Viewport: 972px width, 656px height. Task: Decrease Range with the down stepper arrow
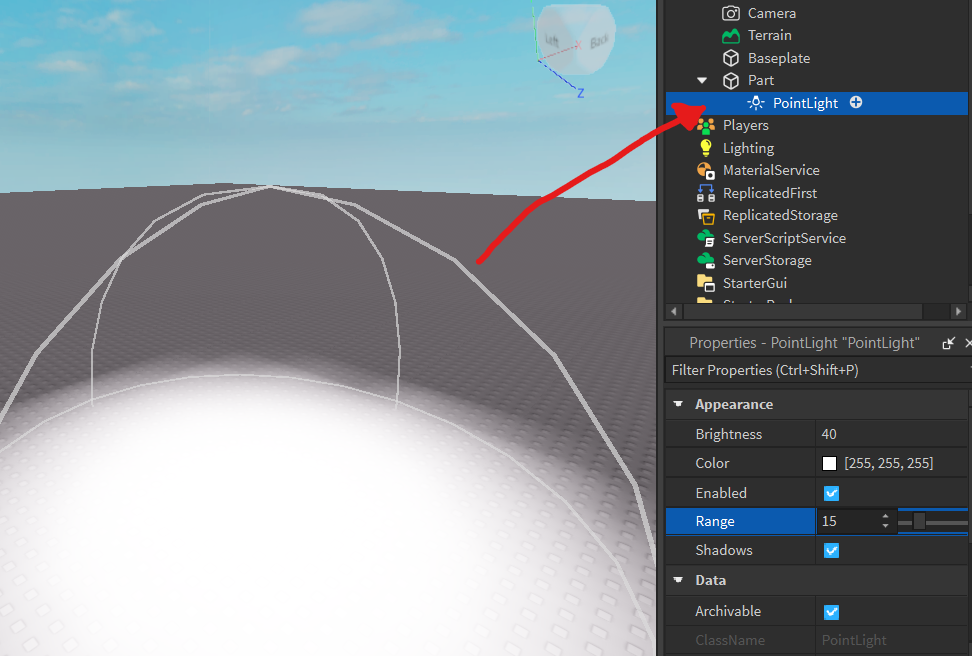click(x=885, y=526)
